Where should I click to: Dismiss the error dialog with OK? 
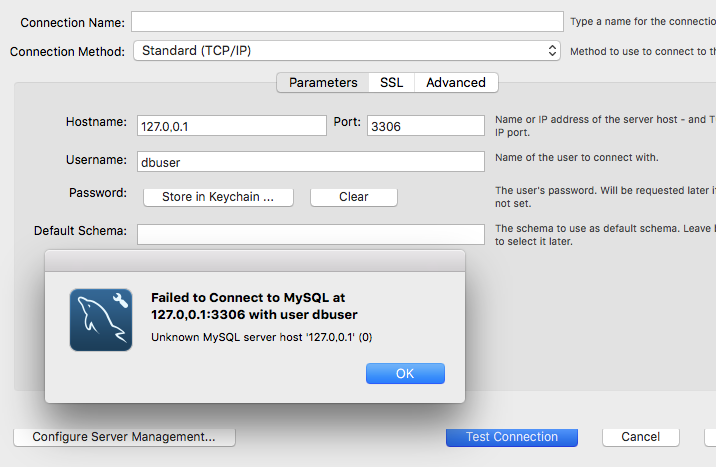tap(405, 374)
